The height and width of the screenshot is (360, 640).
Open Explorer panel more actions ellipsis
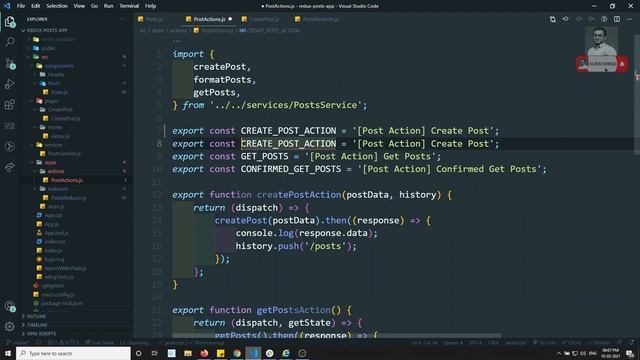click(122, 19)
